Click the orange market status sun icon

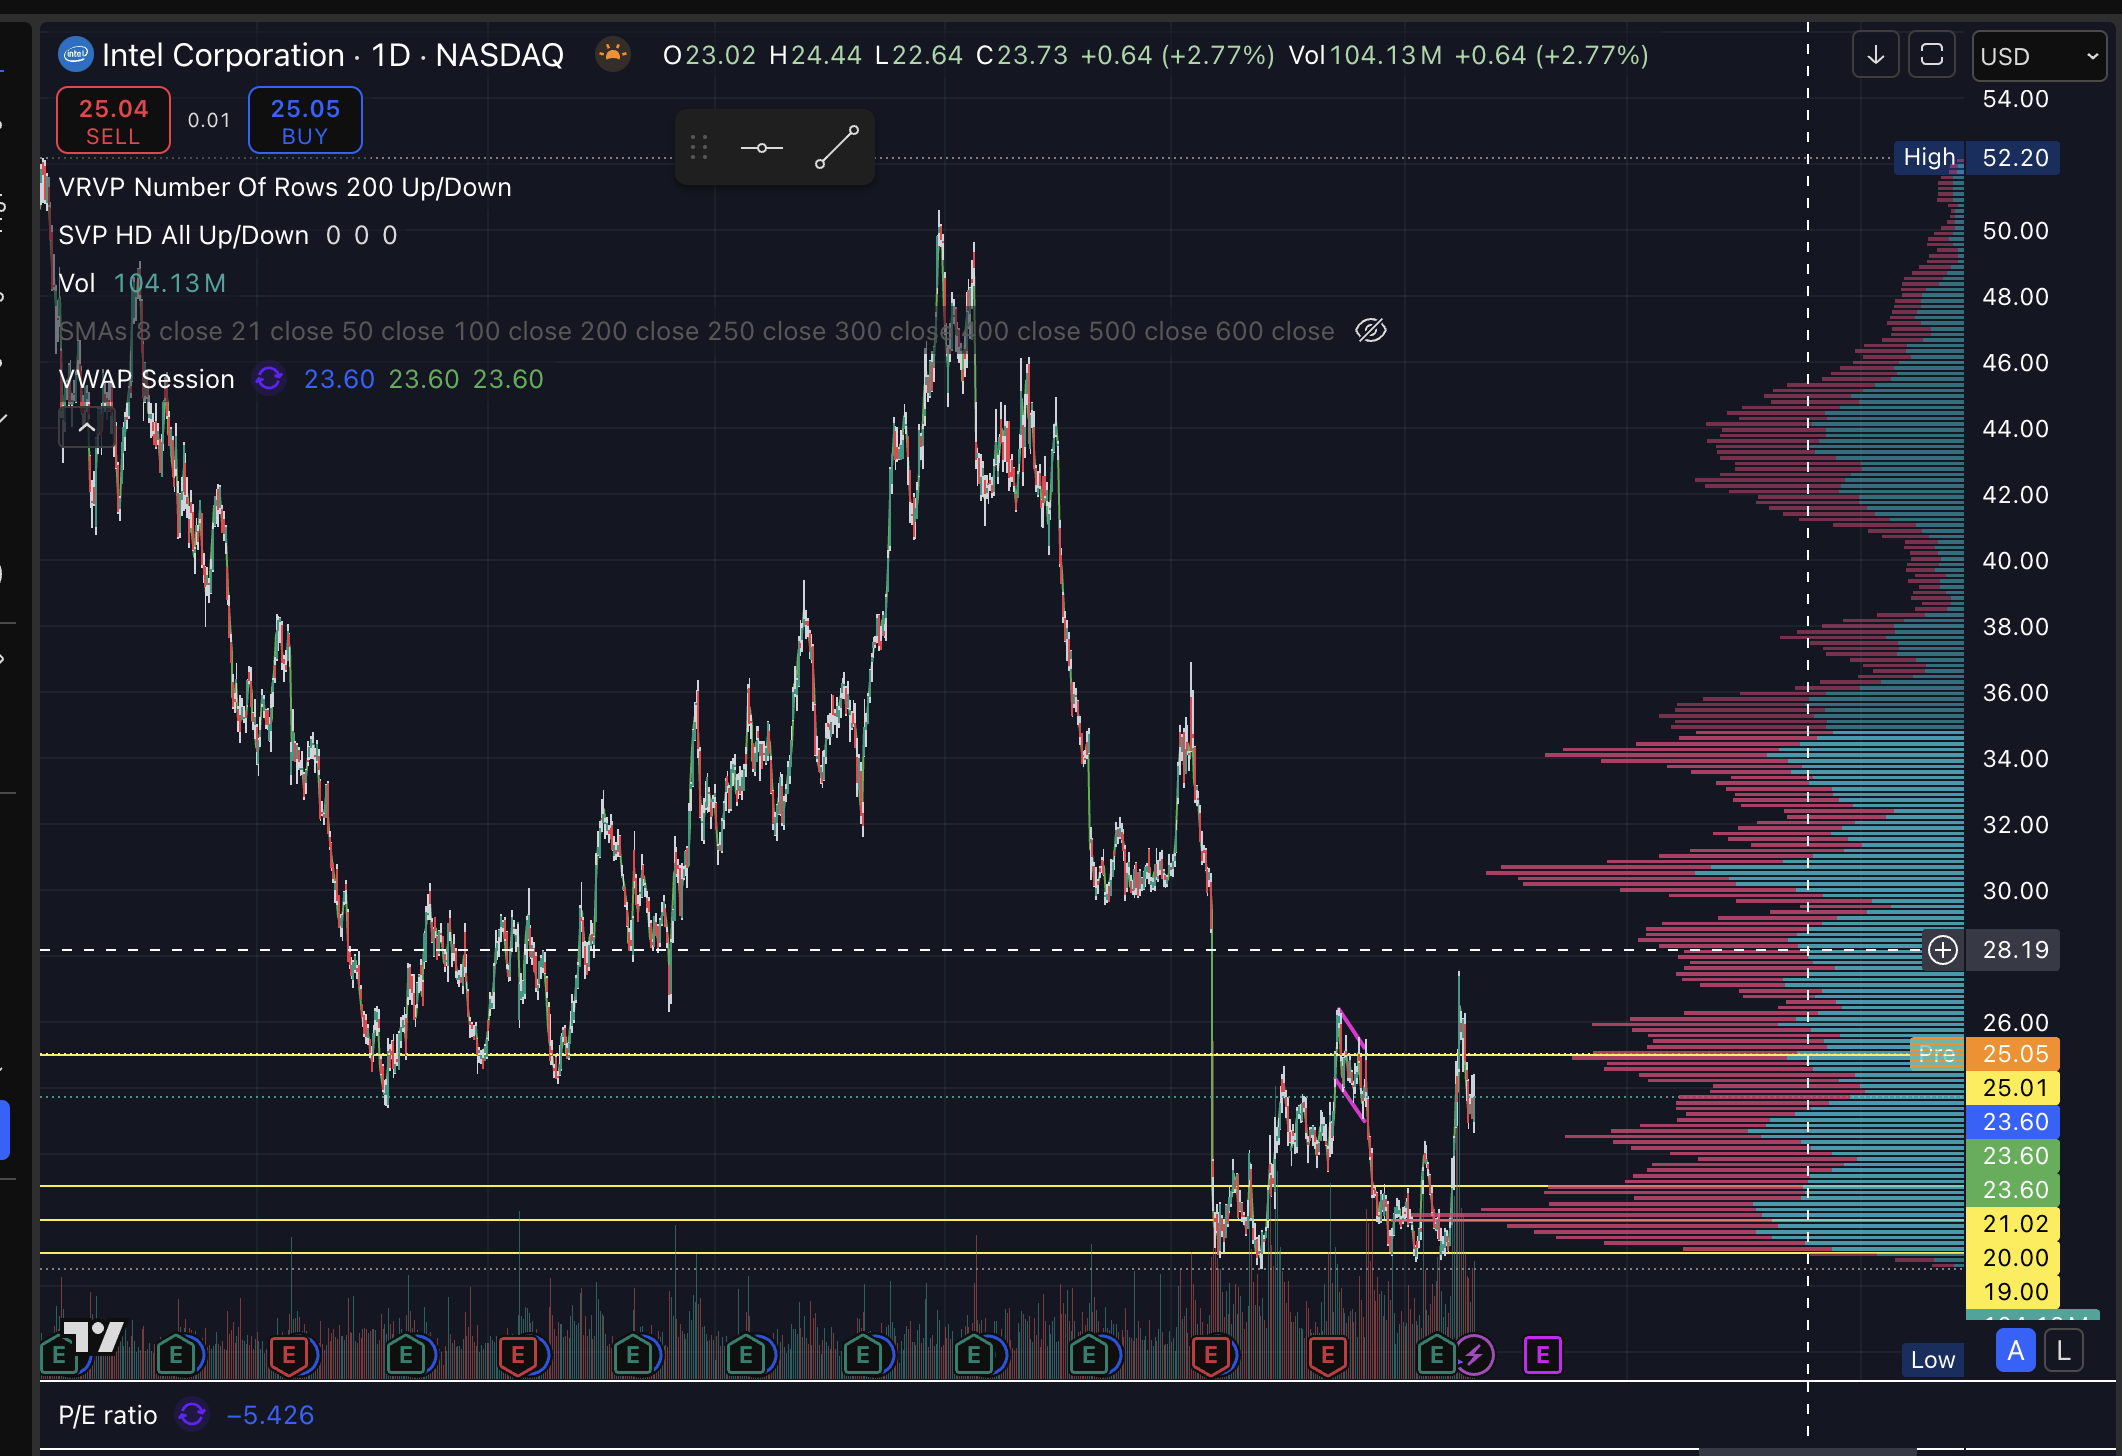click(613, 53)
